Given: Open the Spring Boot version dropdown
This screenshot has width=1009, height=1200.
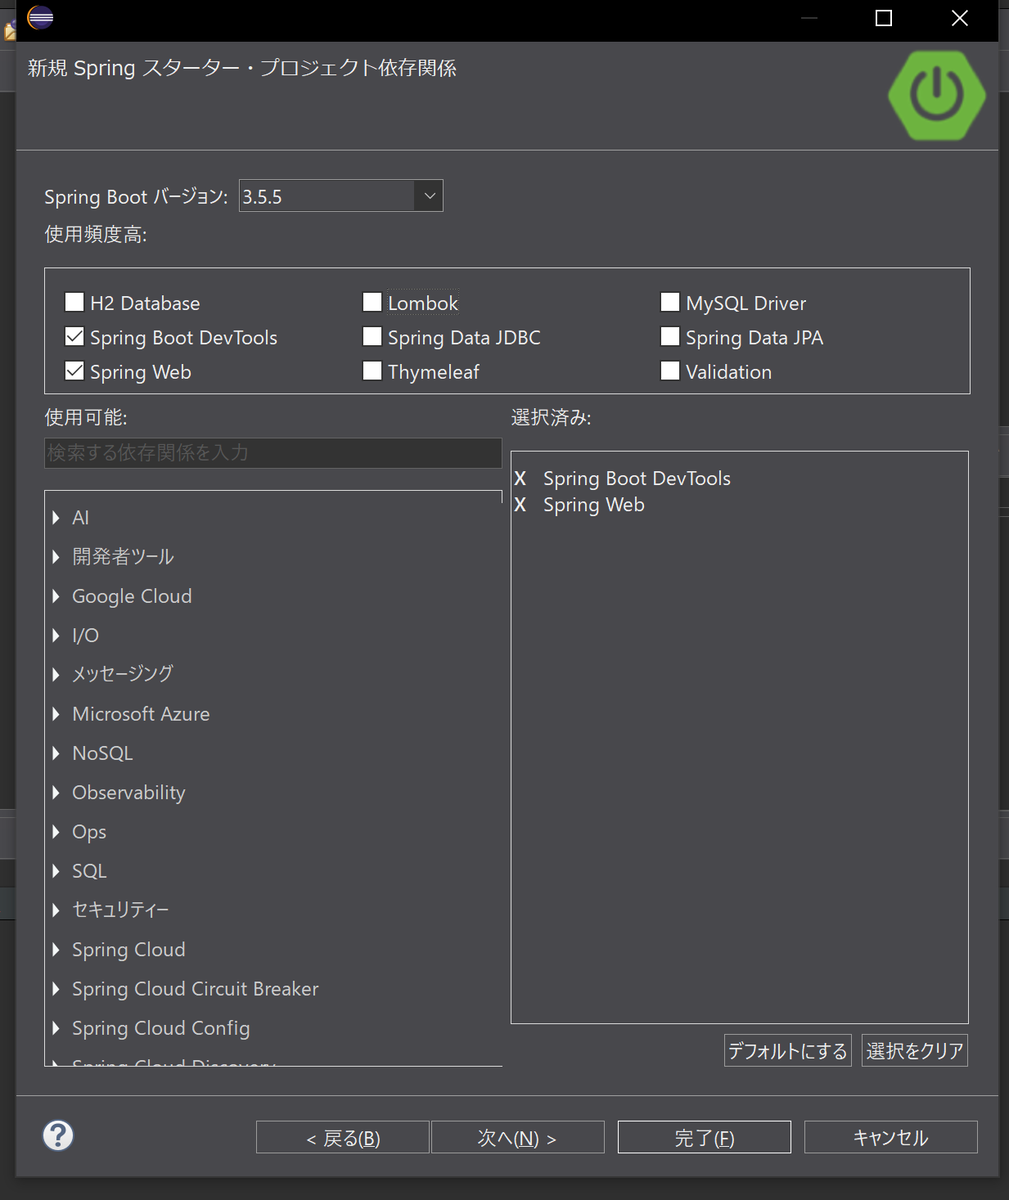Looking at the screenshot, I should (x=428, y=196).
